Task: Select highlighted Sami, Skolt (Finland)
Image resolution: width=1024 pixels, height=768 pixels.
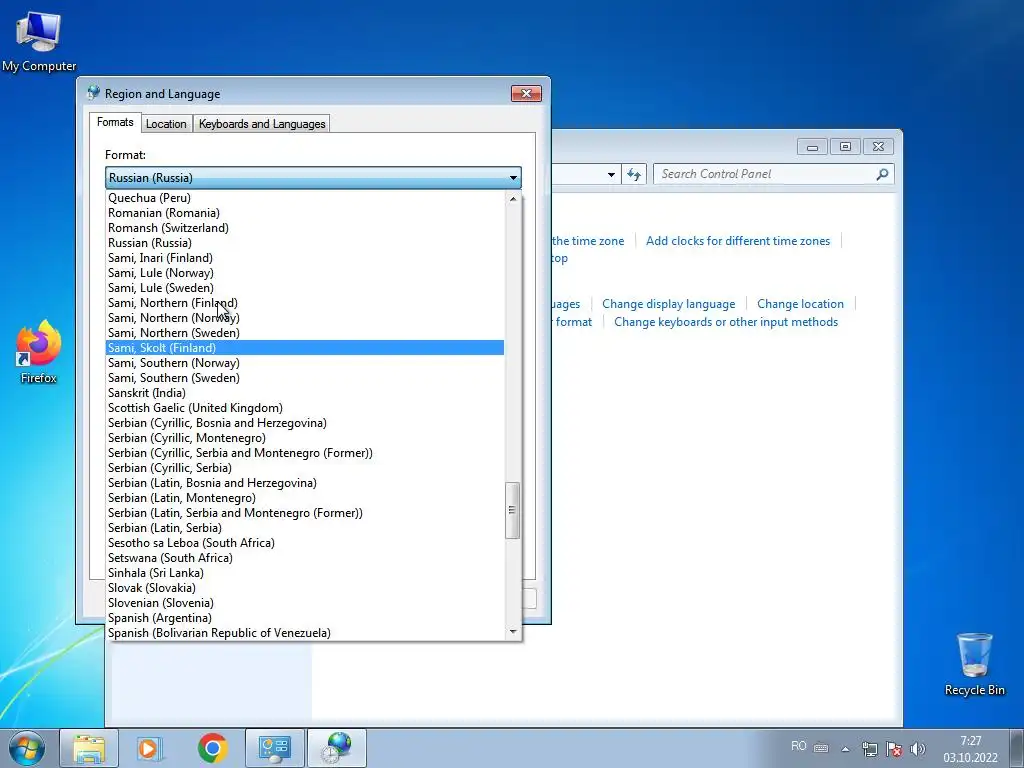Action: 305,348
